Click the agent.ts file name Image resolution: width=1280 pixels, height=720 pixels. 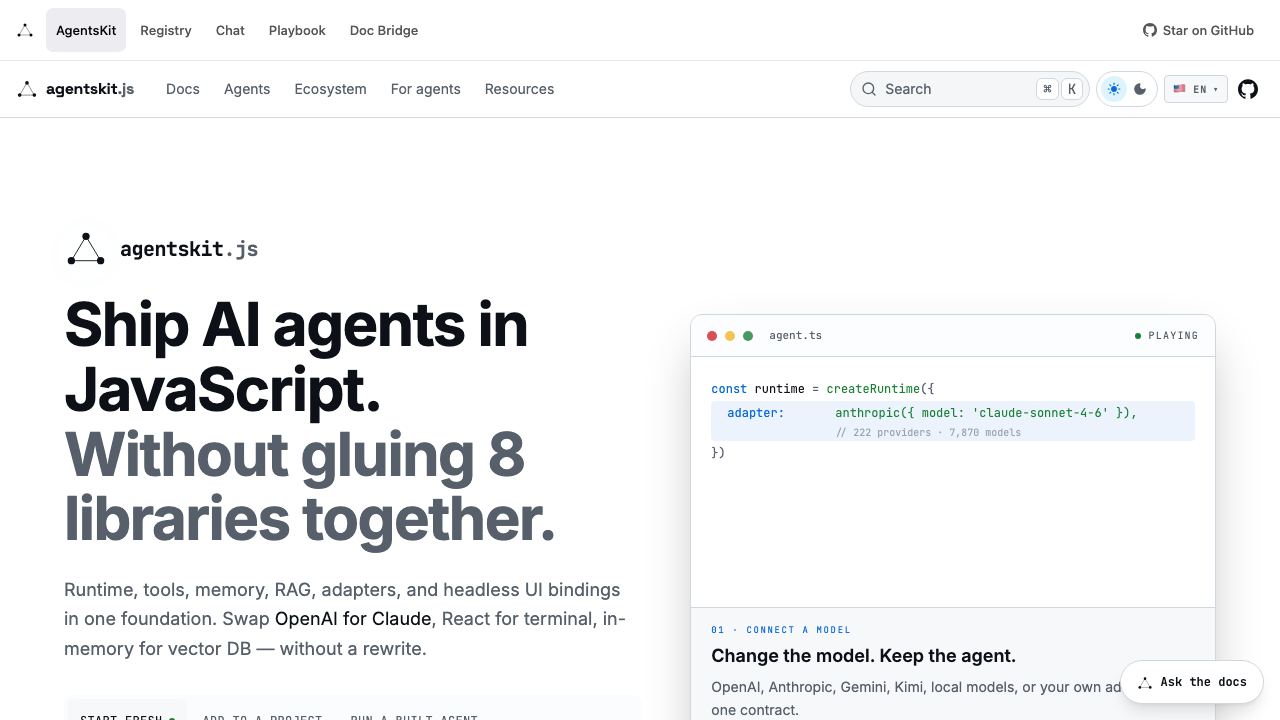pyautogui.click(x=795, y=336)
